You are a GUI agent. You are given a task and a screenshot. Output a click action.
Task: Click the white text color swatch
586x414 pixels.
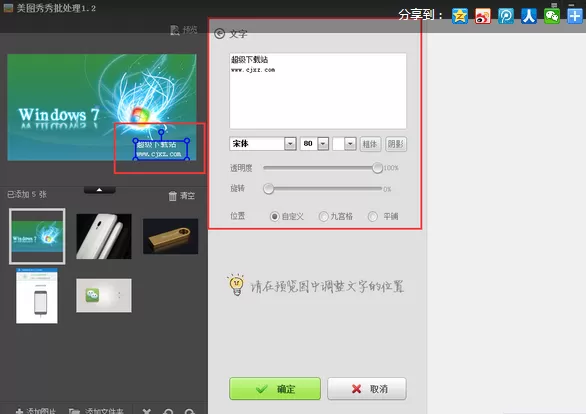[x=338, y=144]
